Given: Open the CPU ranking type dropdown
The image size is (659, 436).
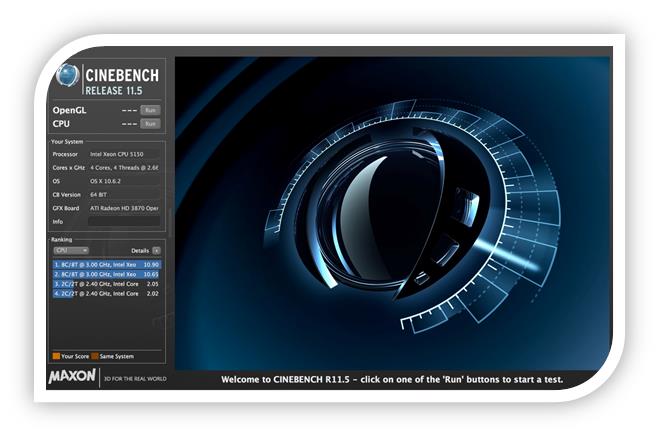Looking at the screenshot, I should [x=72, y=250].
